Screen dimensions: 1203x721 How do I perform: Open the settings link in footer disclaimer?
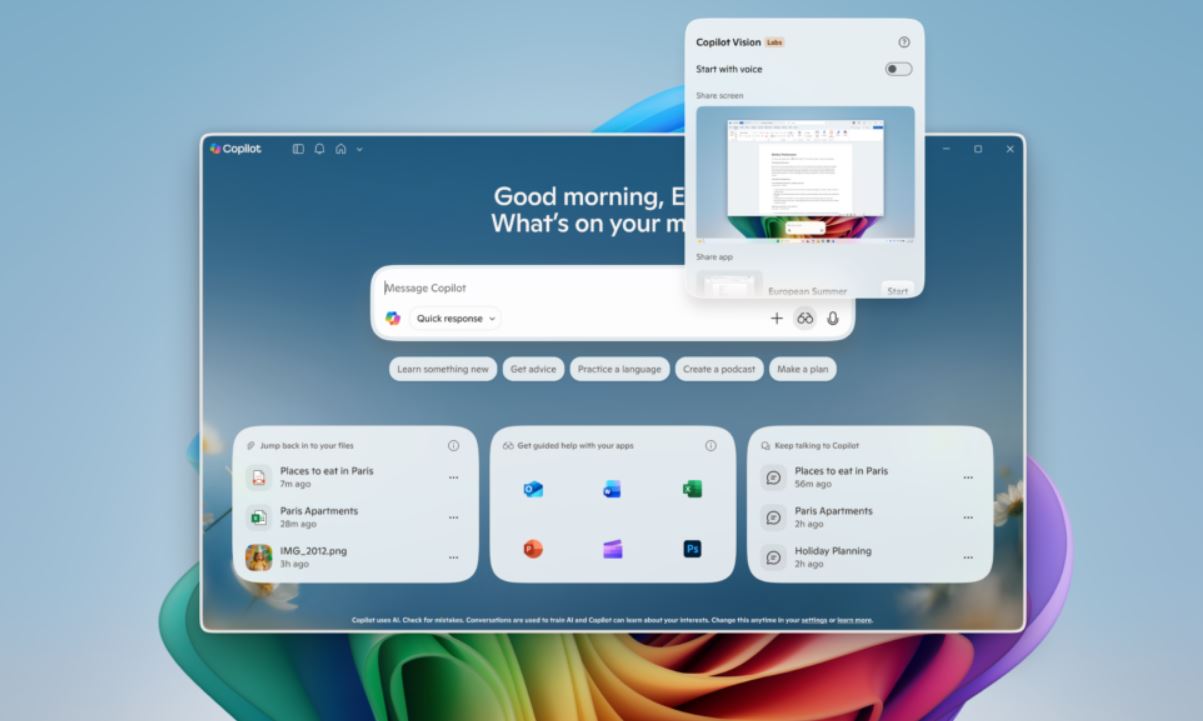click(x=814, y=620)
